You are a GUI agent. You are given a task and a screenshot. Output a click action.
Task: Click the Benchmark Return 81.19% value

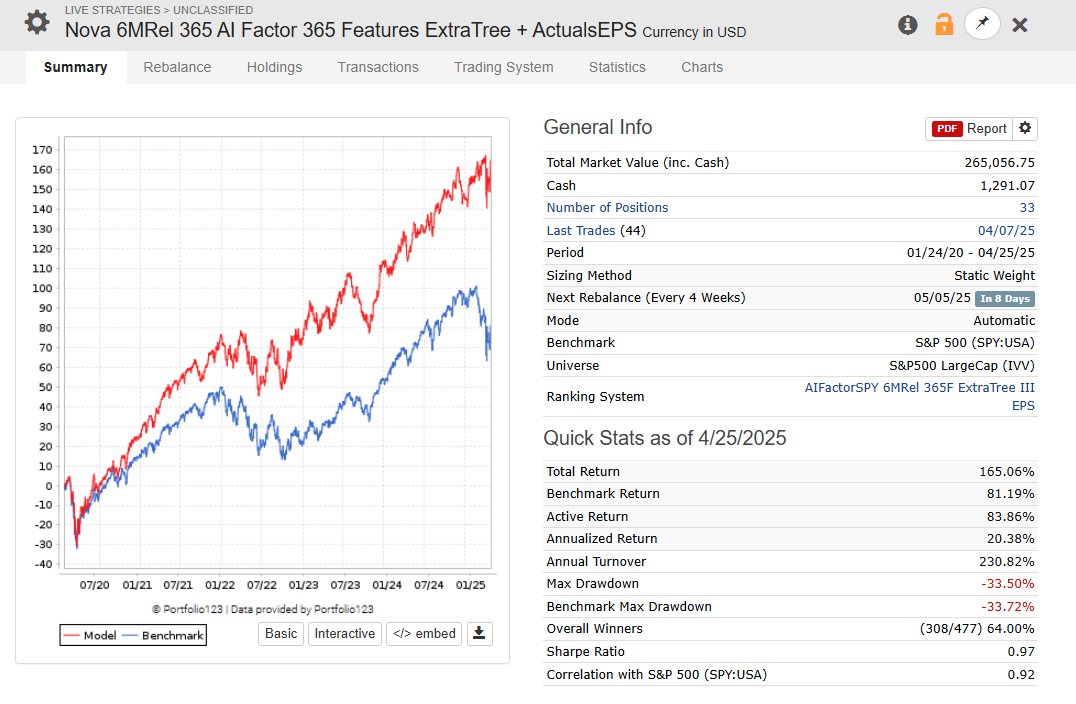tap(1011, 493)
